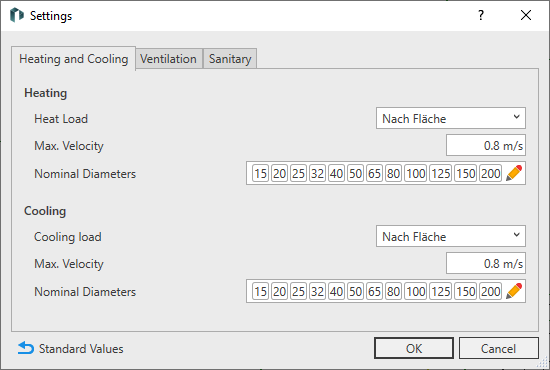Select diameter 50 in Cooling list

click(355, 291)
